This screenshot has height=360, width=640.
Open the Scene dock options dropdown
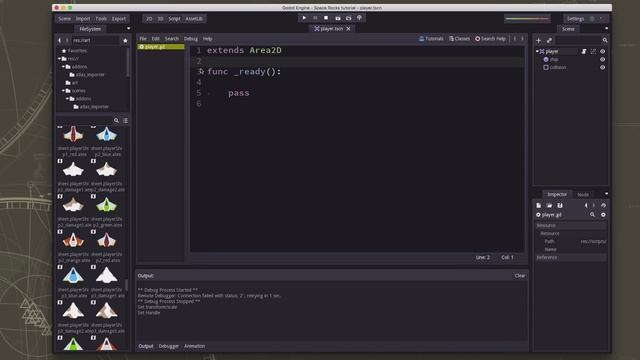[606, 29]
